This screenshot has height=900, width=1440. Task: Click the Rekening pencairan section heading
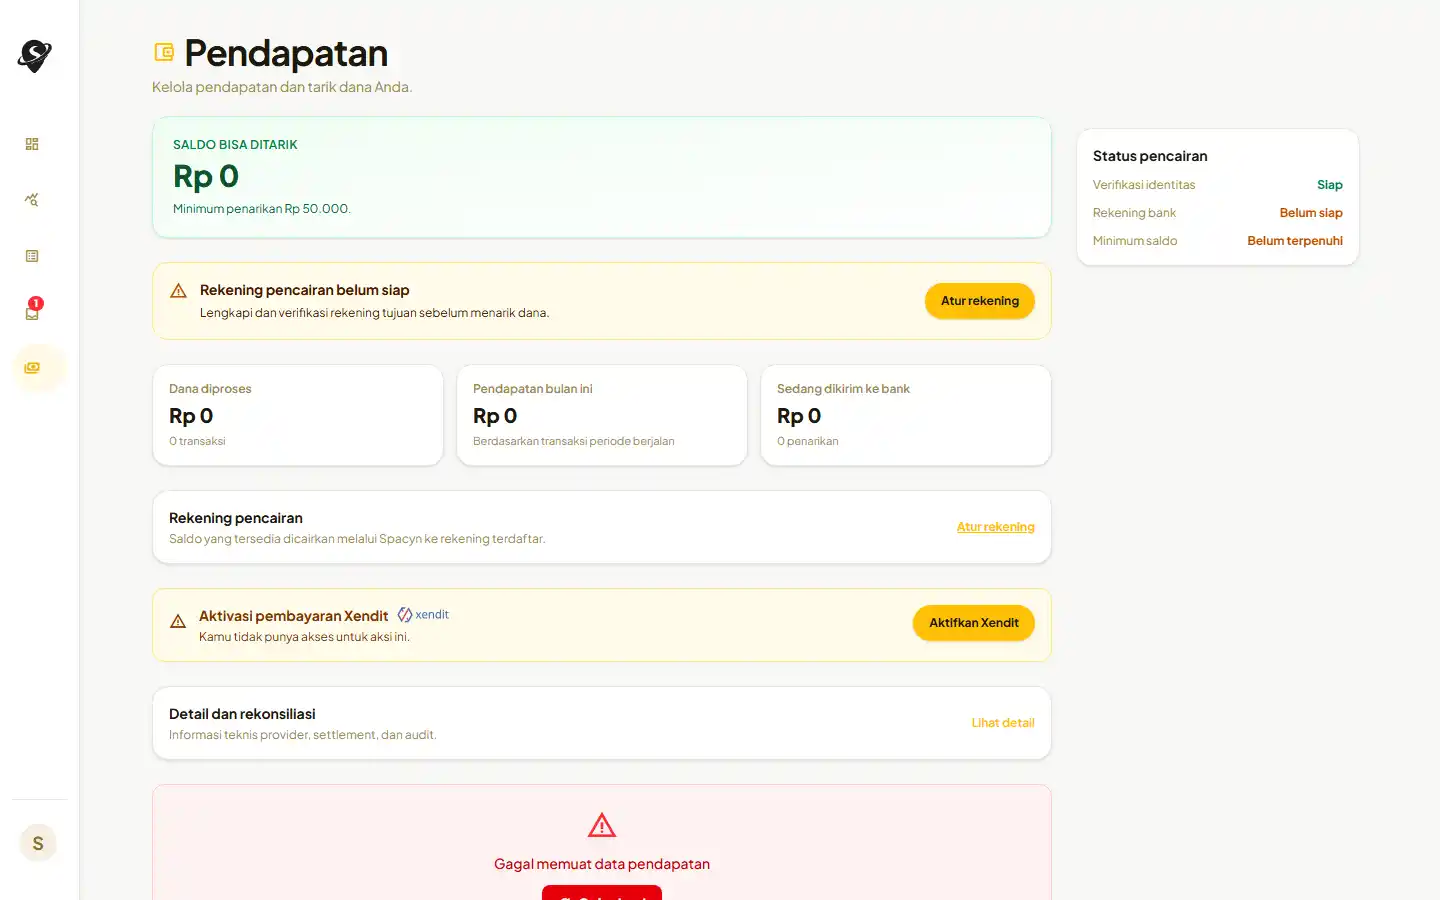(x=236, y=518)
